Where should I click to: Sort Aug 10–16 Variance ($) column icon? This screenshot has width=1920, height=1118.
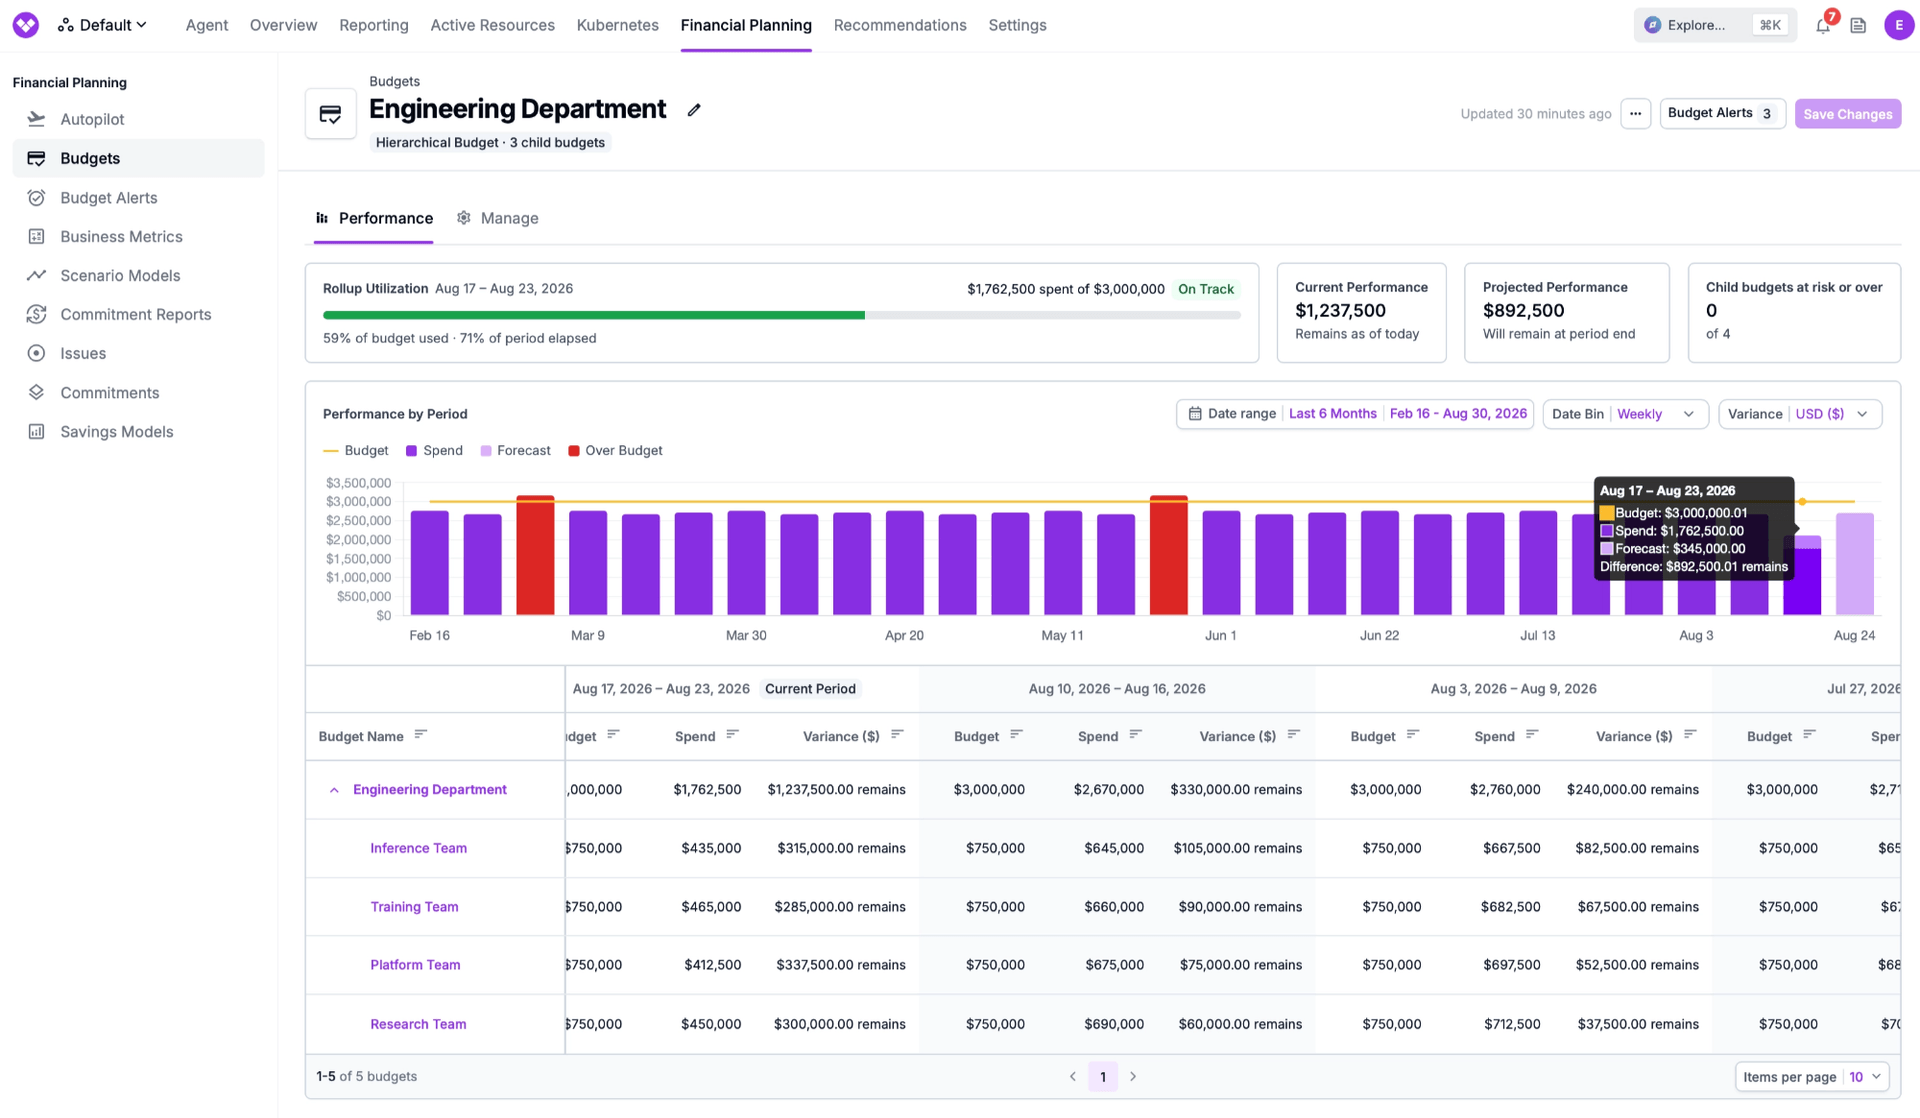(x=1293, y=735)
